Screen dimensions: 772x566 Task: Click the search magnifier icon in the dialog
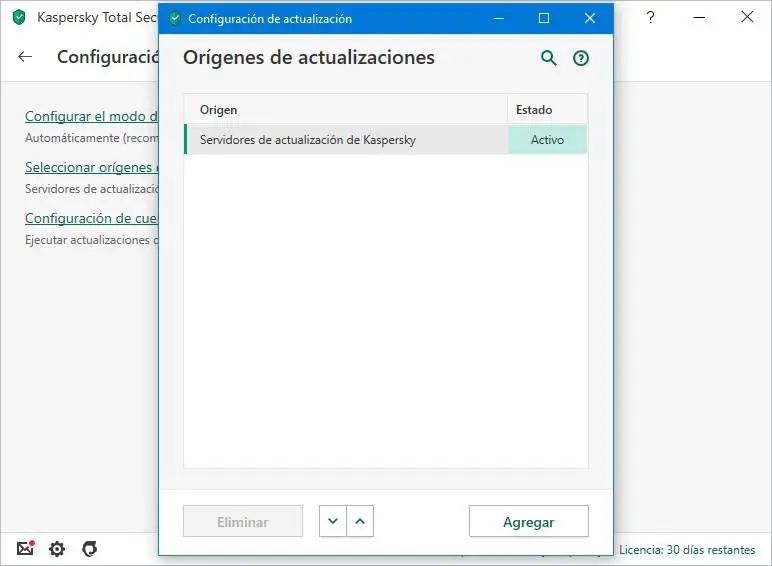pyautogui.click(x=548, y=58)
